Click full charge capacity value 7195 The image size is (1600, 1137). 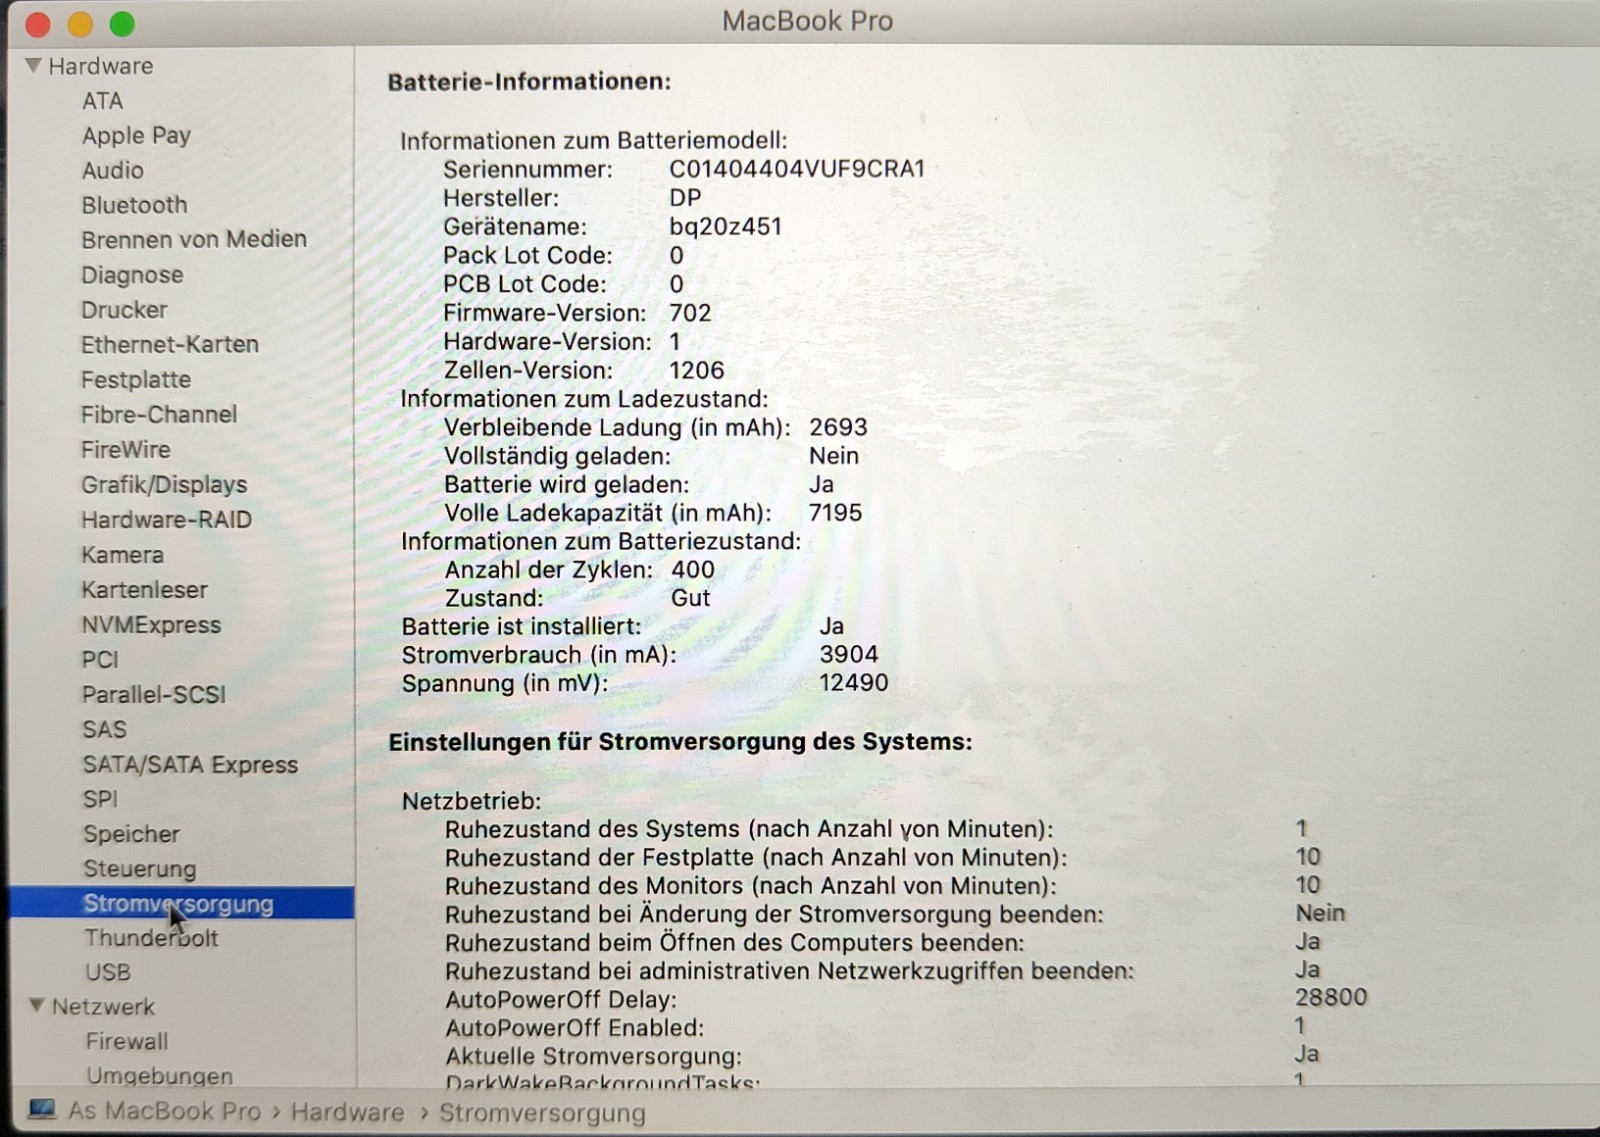tap(835, 513)
